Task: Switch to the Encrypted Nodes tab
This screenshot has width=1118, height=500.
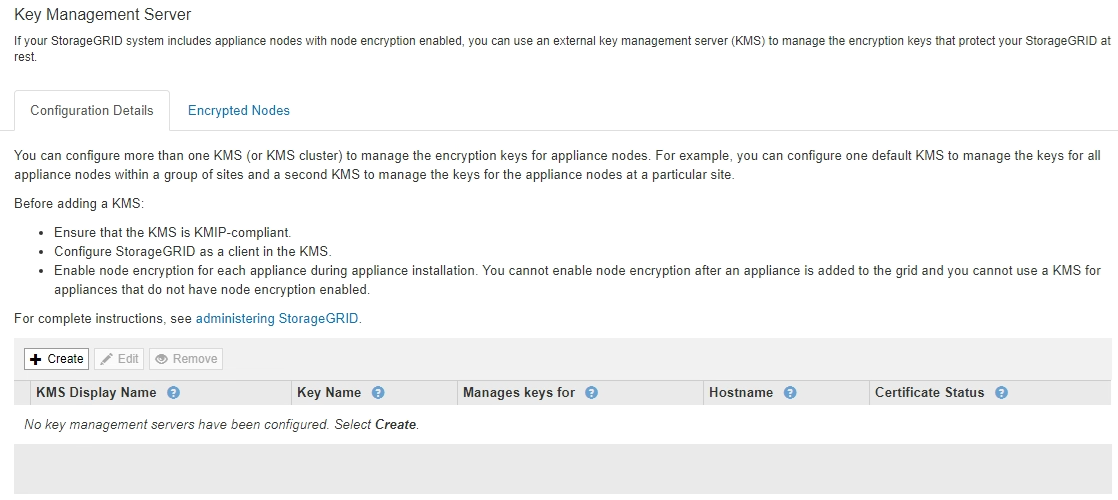Action: coord(239,111)
